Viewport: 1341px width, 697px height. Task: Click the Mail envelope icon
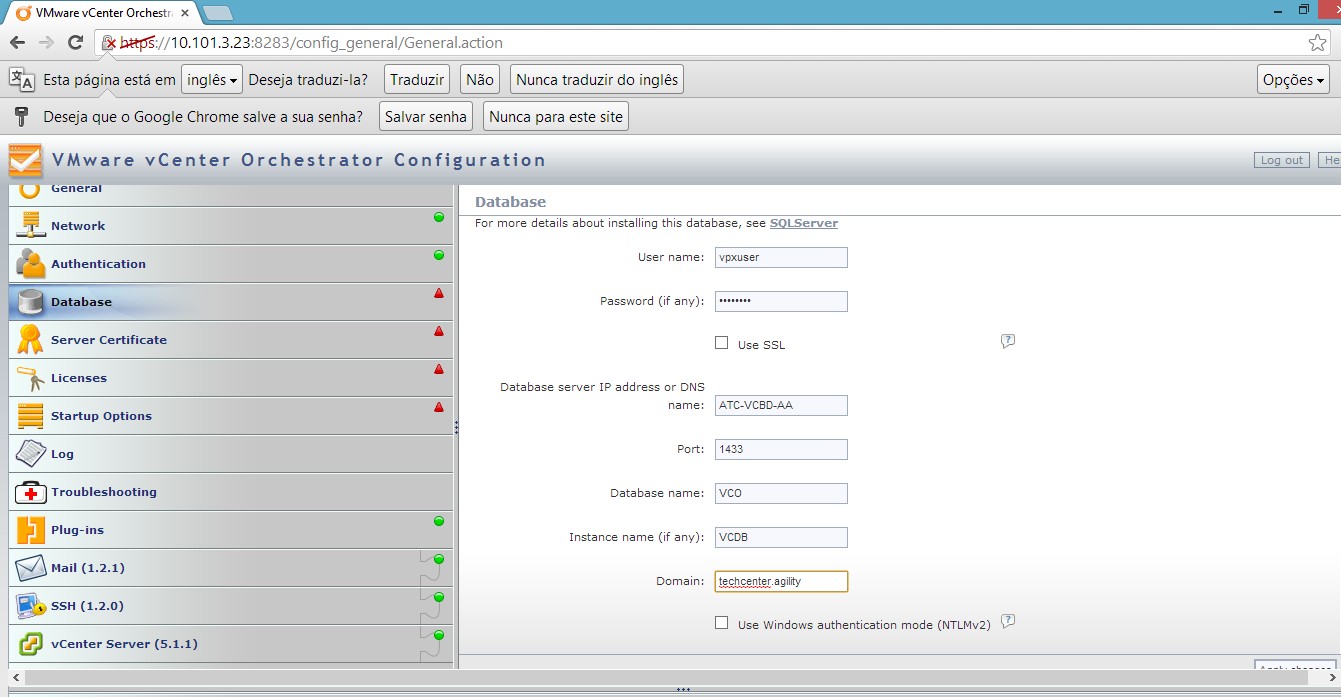click(31, 568)
